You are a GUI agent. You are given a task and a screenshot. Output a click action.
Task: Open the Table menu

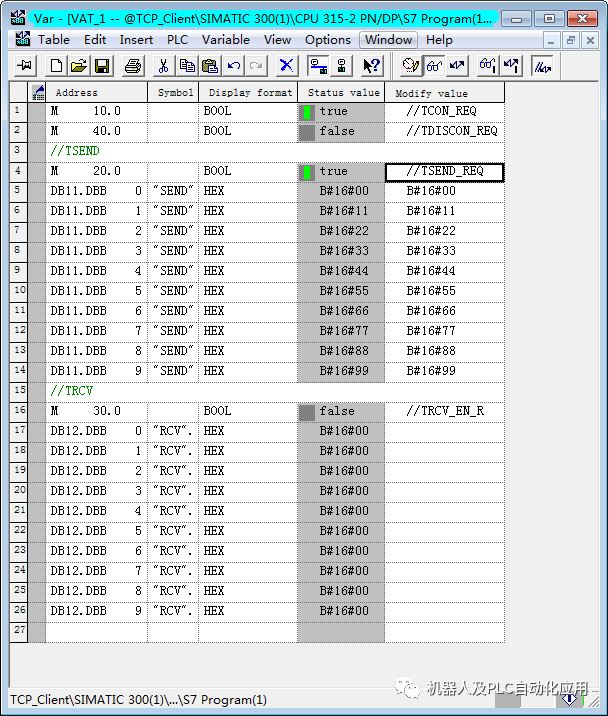[x=53, y=40]
